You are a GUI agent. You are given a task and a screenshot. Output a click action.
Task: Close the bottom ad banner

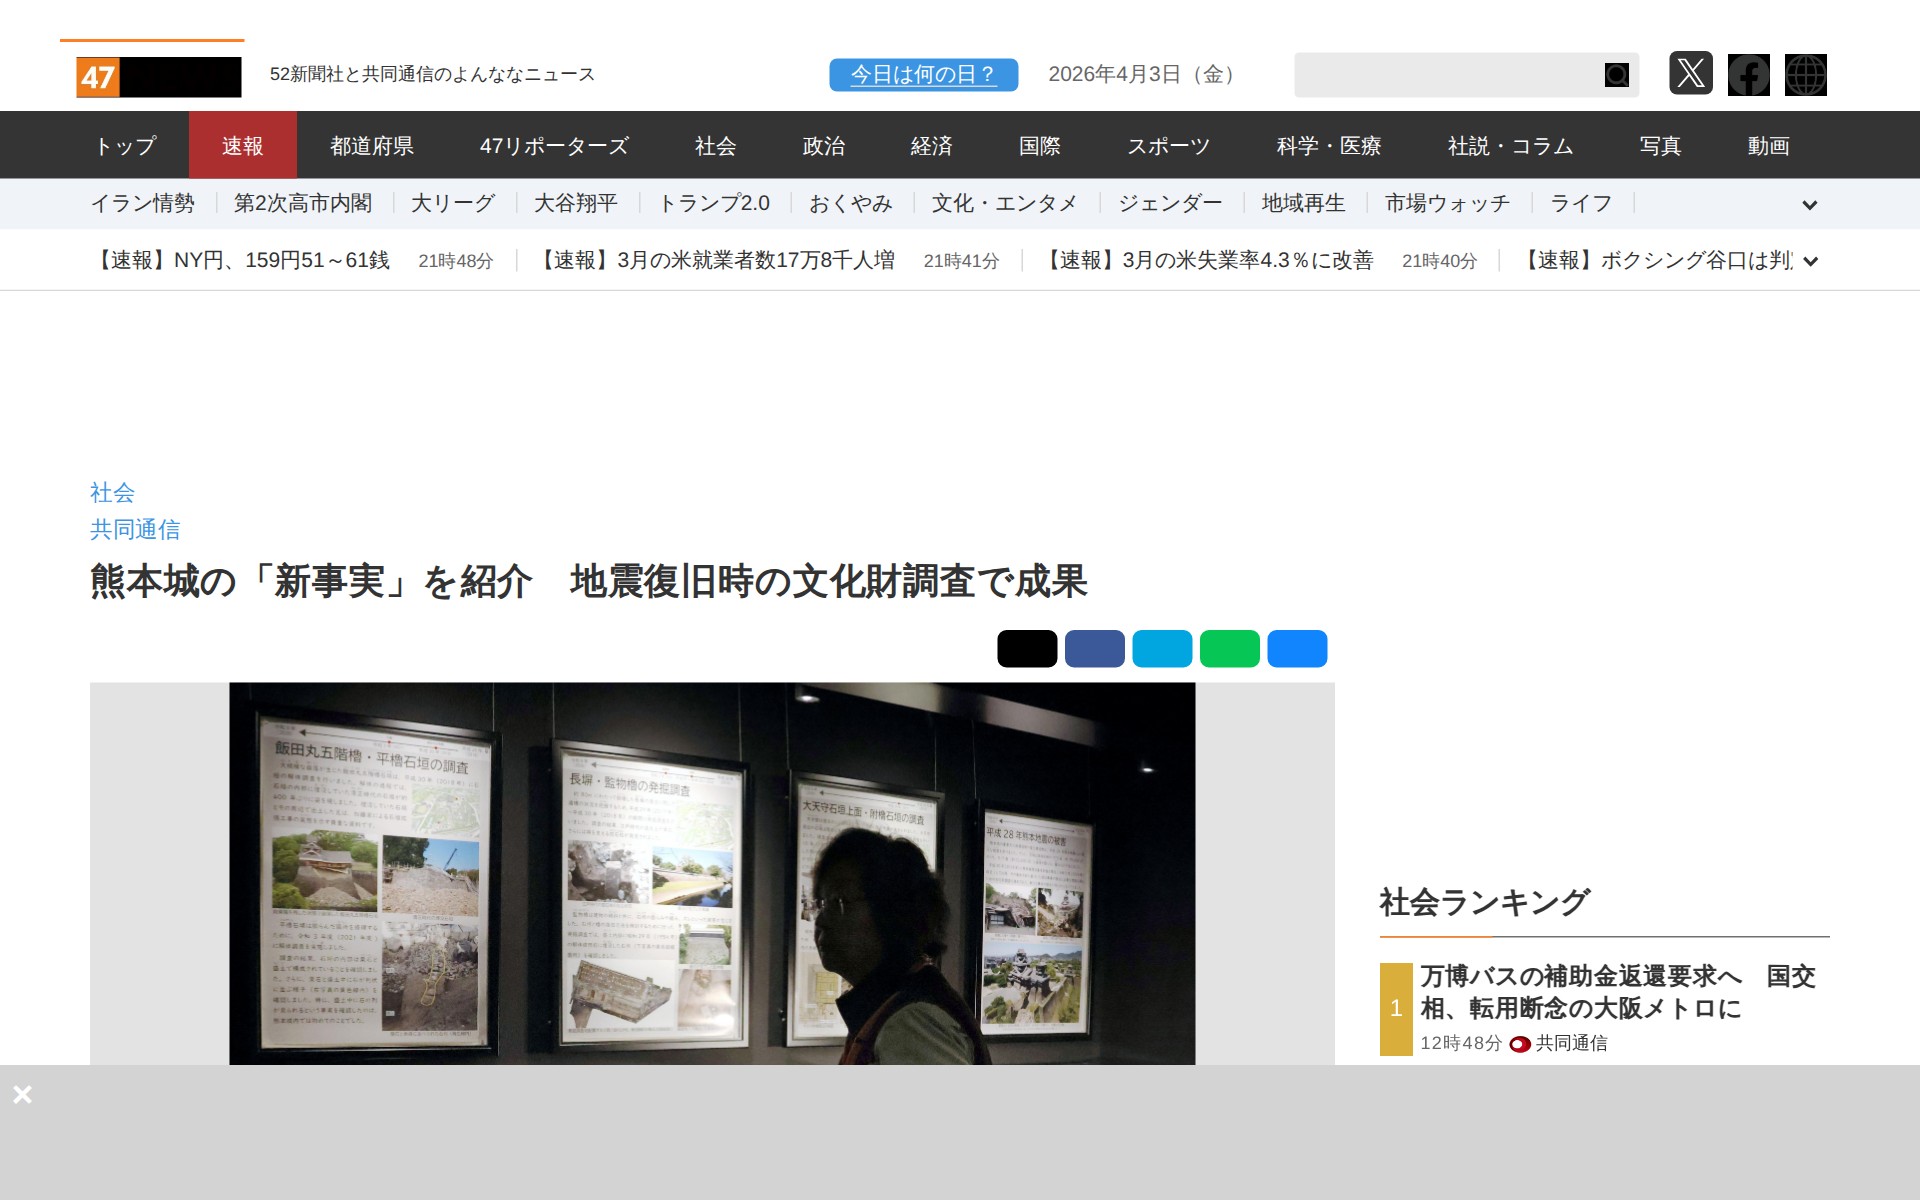pos(22,1094)
